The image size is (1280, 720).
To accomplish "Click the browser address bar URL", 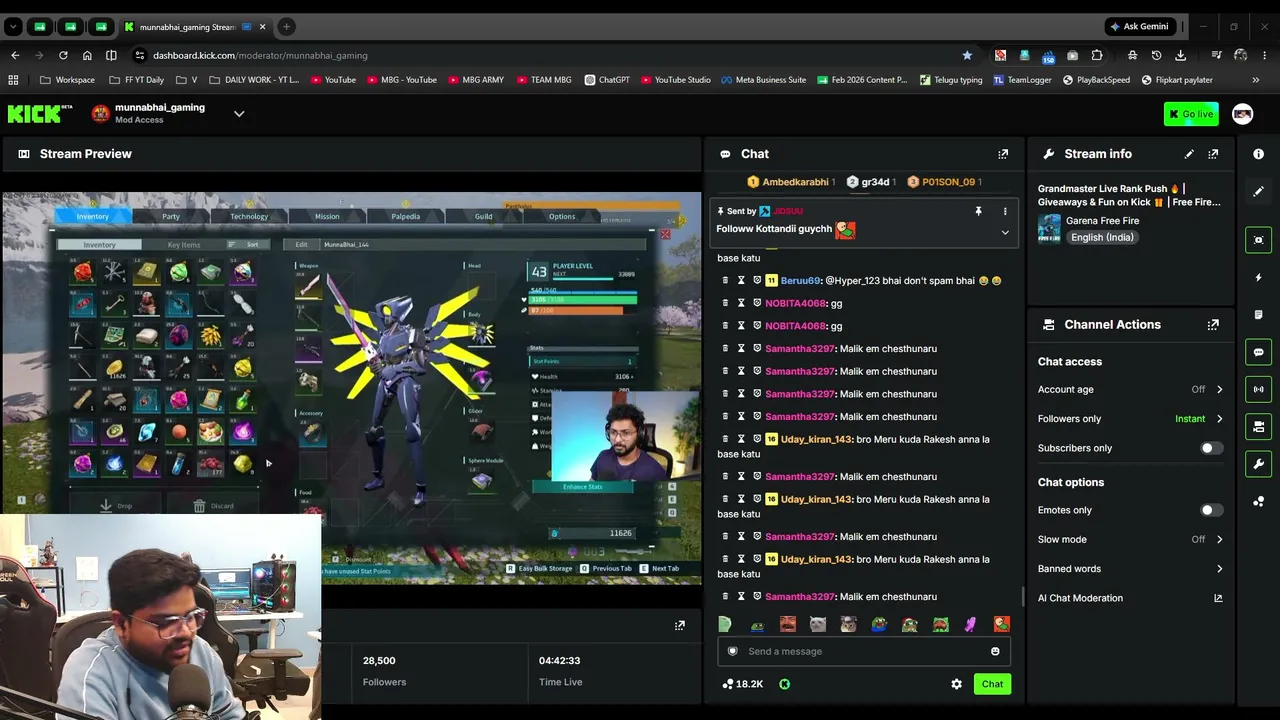I will tap(260, 55).
